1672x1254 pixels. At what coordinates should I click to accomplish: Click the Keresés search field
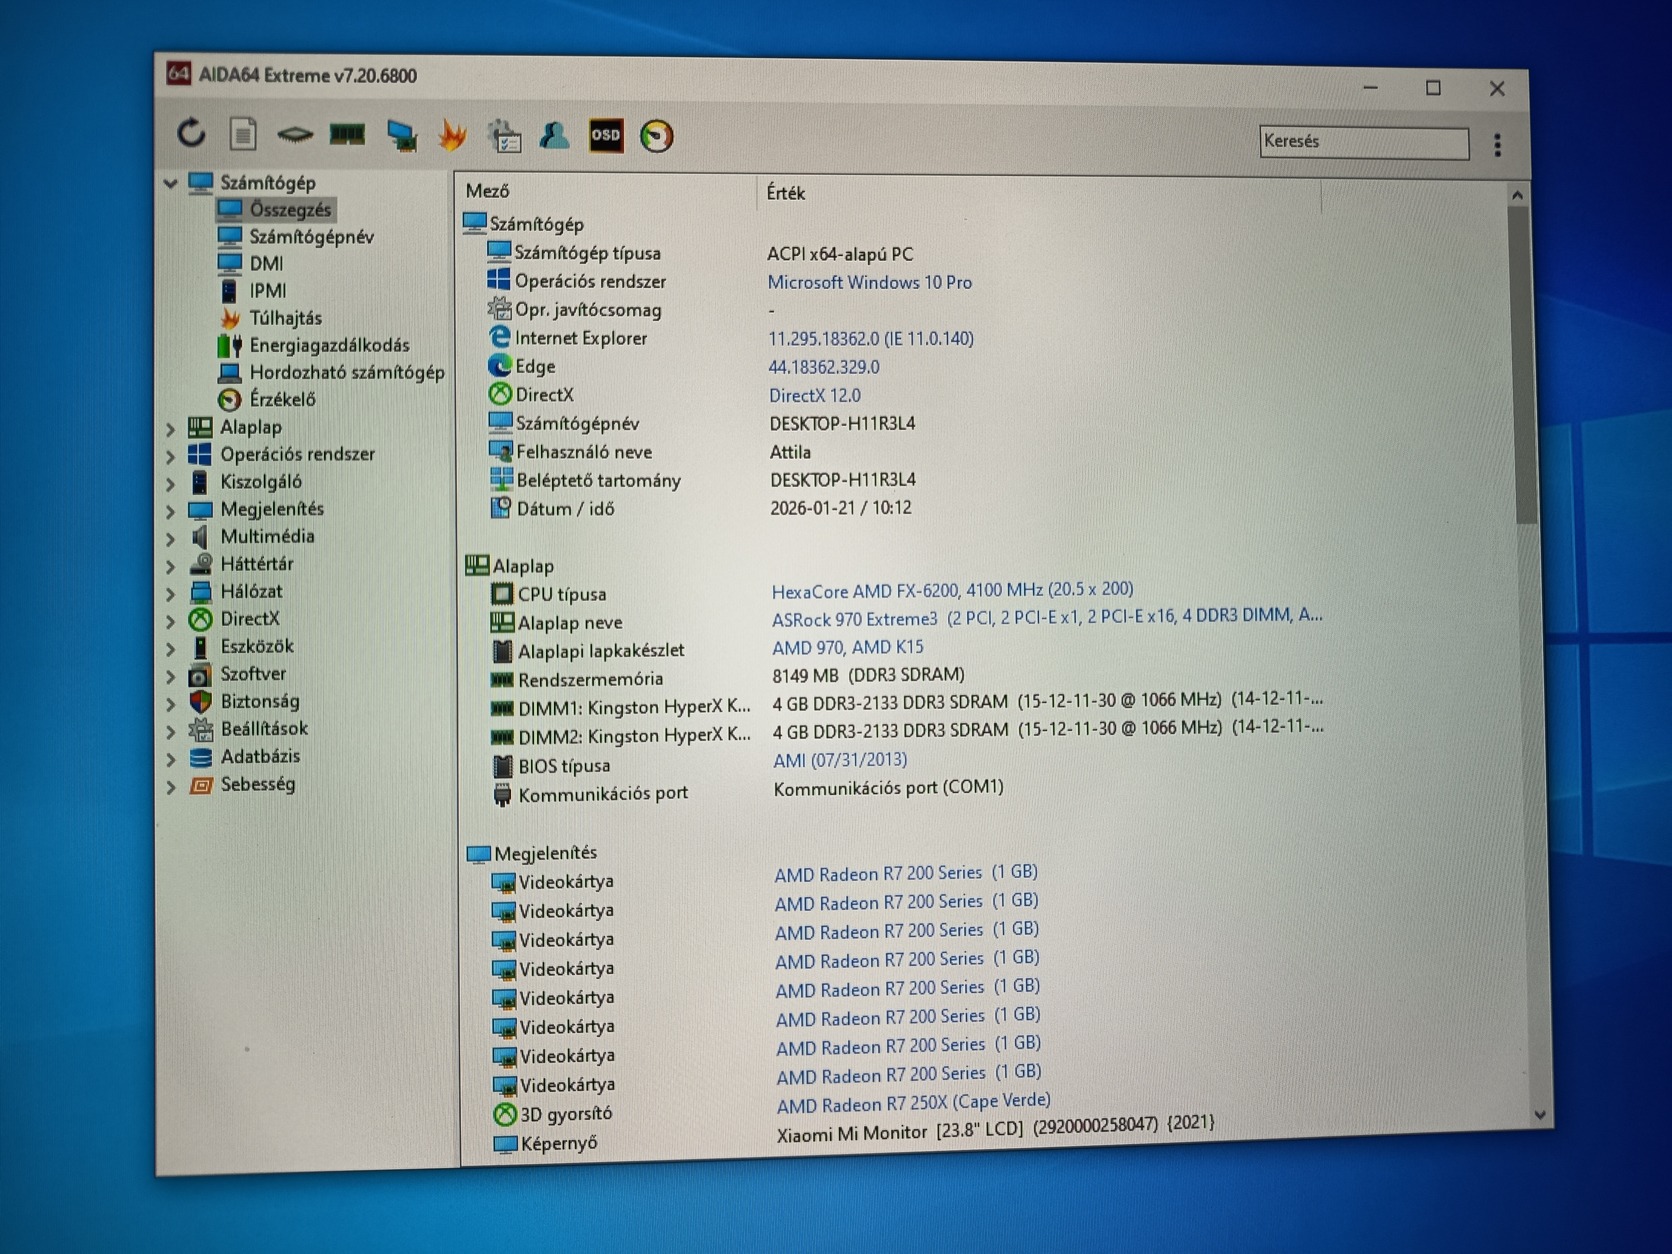[x=1364, y=143]
